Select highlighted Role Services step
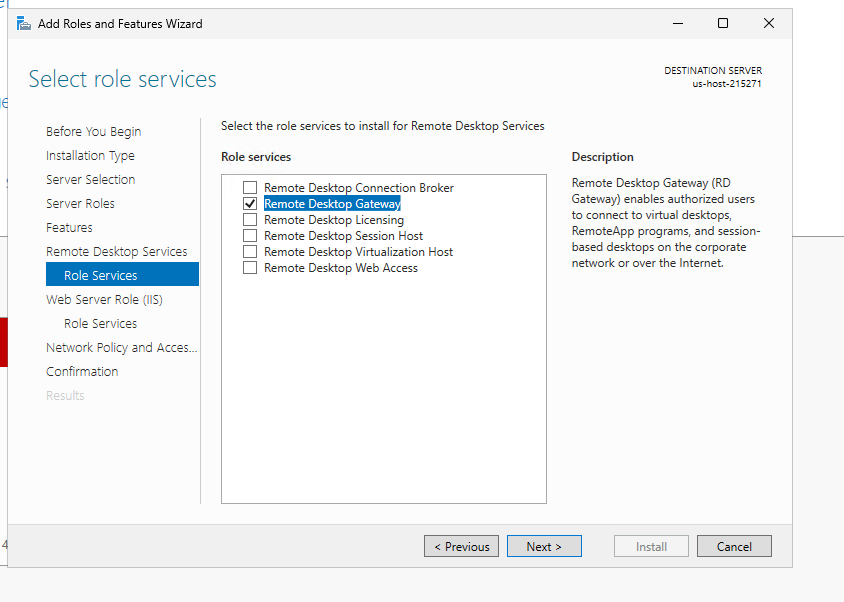844x602 pixels. click(122, 274)
